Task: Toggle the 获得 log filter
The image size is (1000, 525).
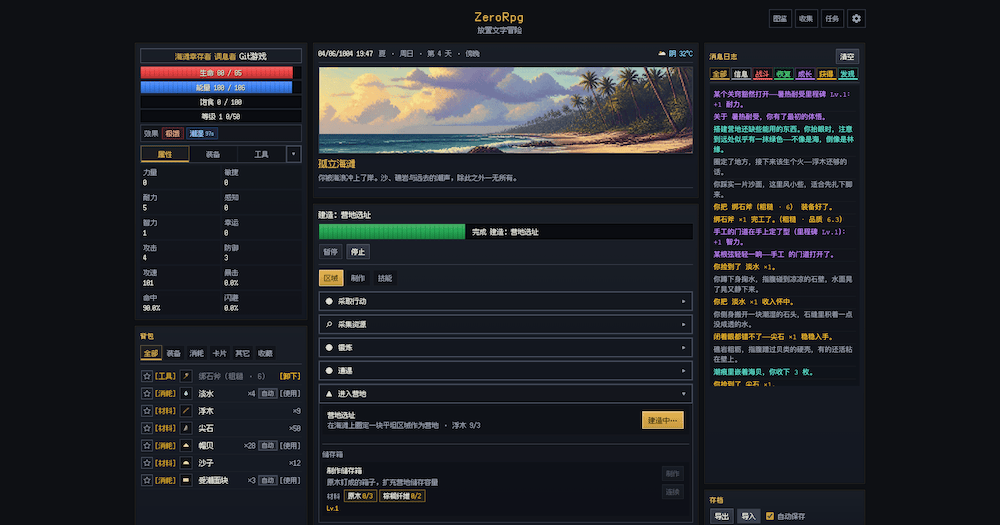Action: (826, 74)
